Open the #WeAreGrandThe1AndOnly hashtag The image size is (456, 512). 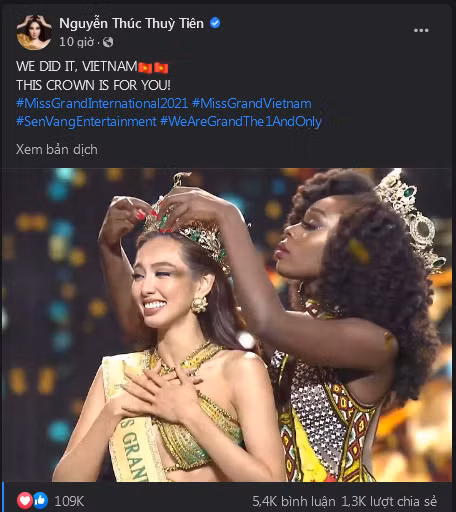pos(241,121)
